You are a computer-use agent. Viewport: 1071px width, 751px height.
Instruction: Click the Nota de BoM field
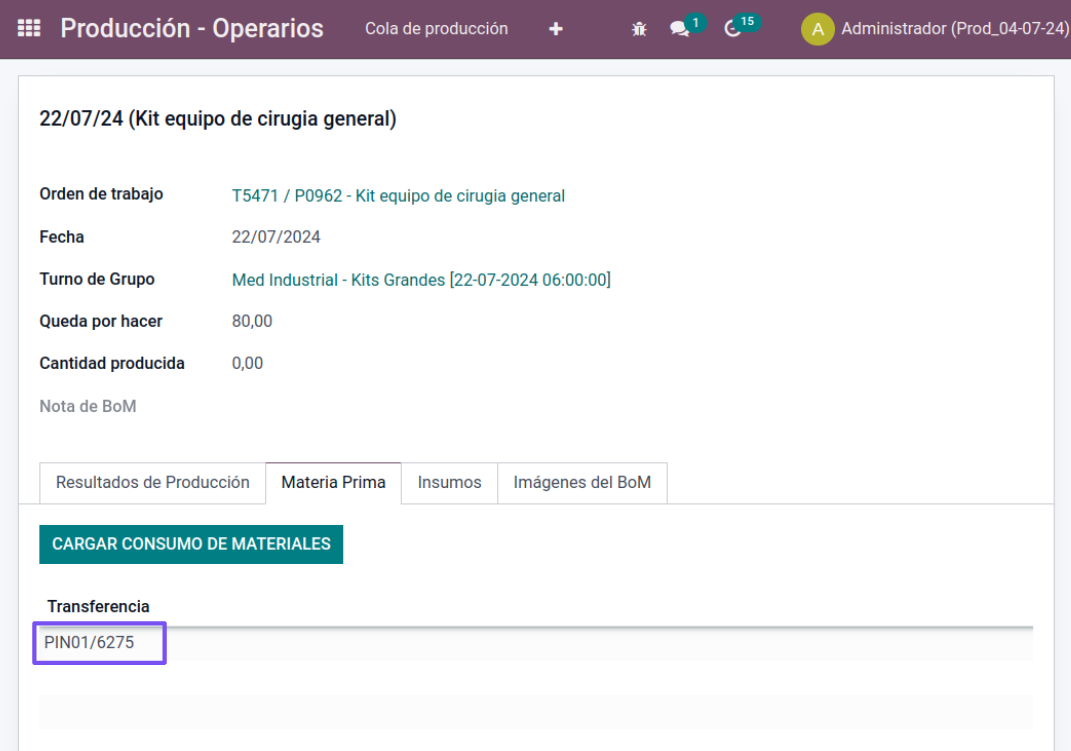[88, 406]
